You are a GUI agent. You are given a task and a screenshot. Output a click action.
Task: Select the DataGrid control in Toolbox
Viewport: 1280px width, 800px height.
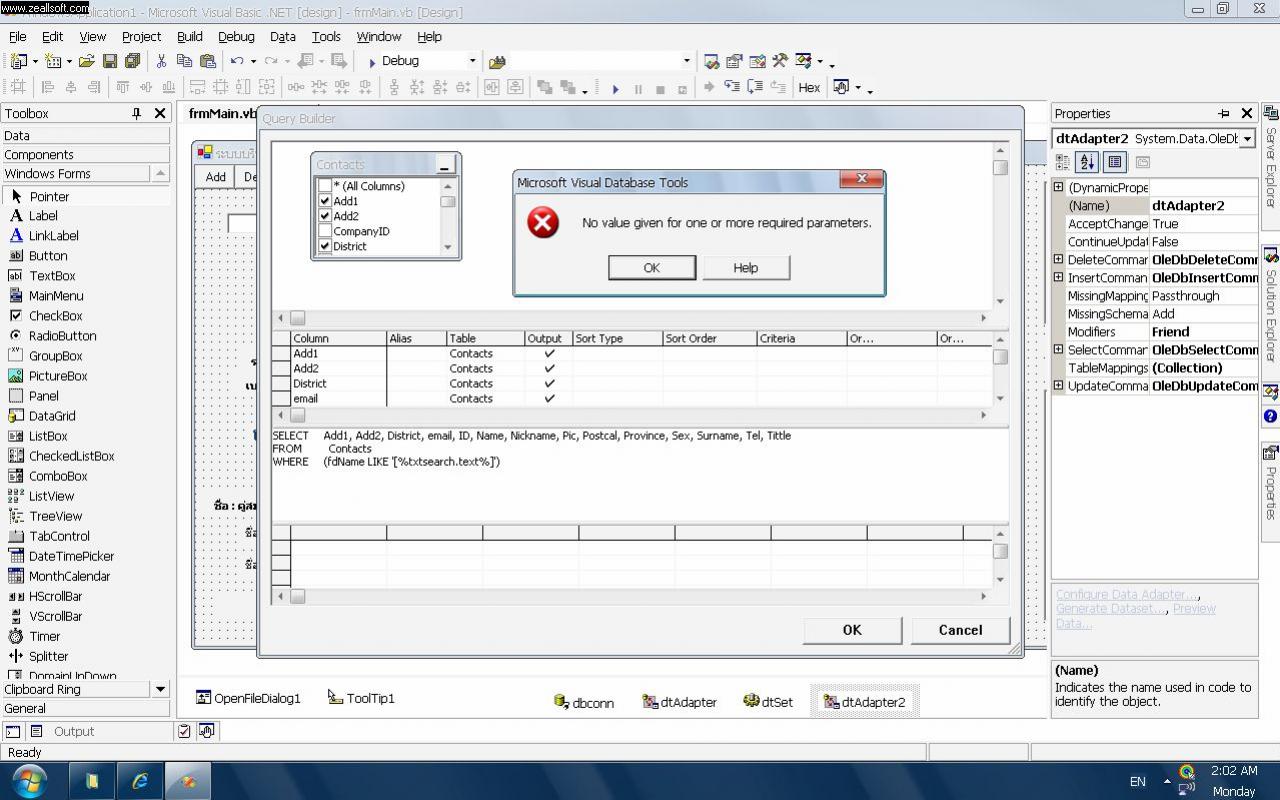51,416
